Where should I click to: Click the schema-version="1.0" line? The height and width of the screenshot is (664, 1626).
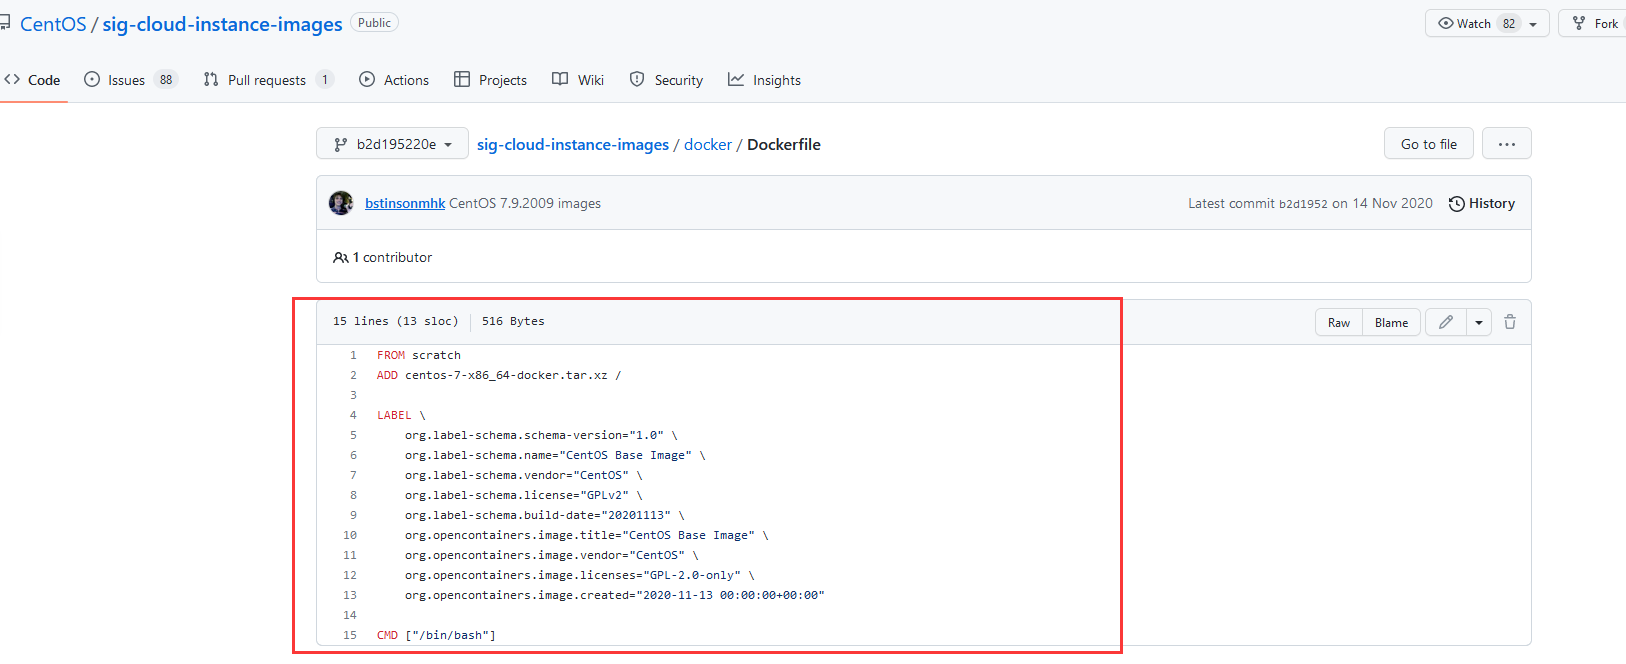coord(541,435)
